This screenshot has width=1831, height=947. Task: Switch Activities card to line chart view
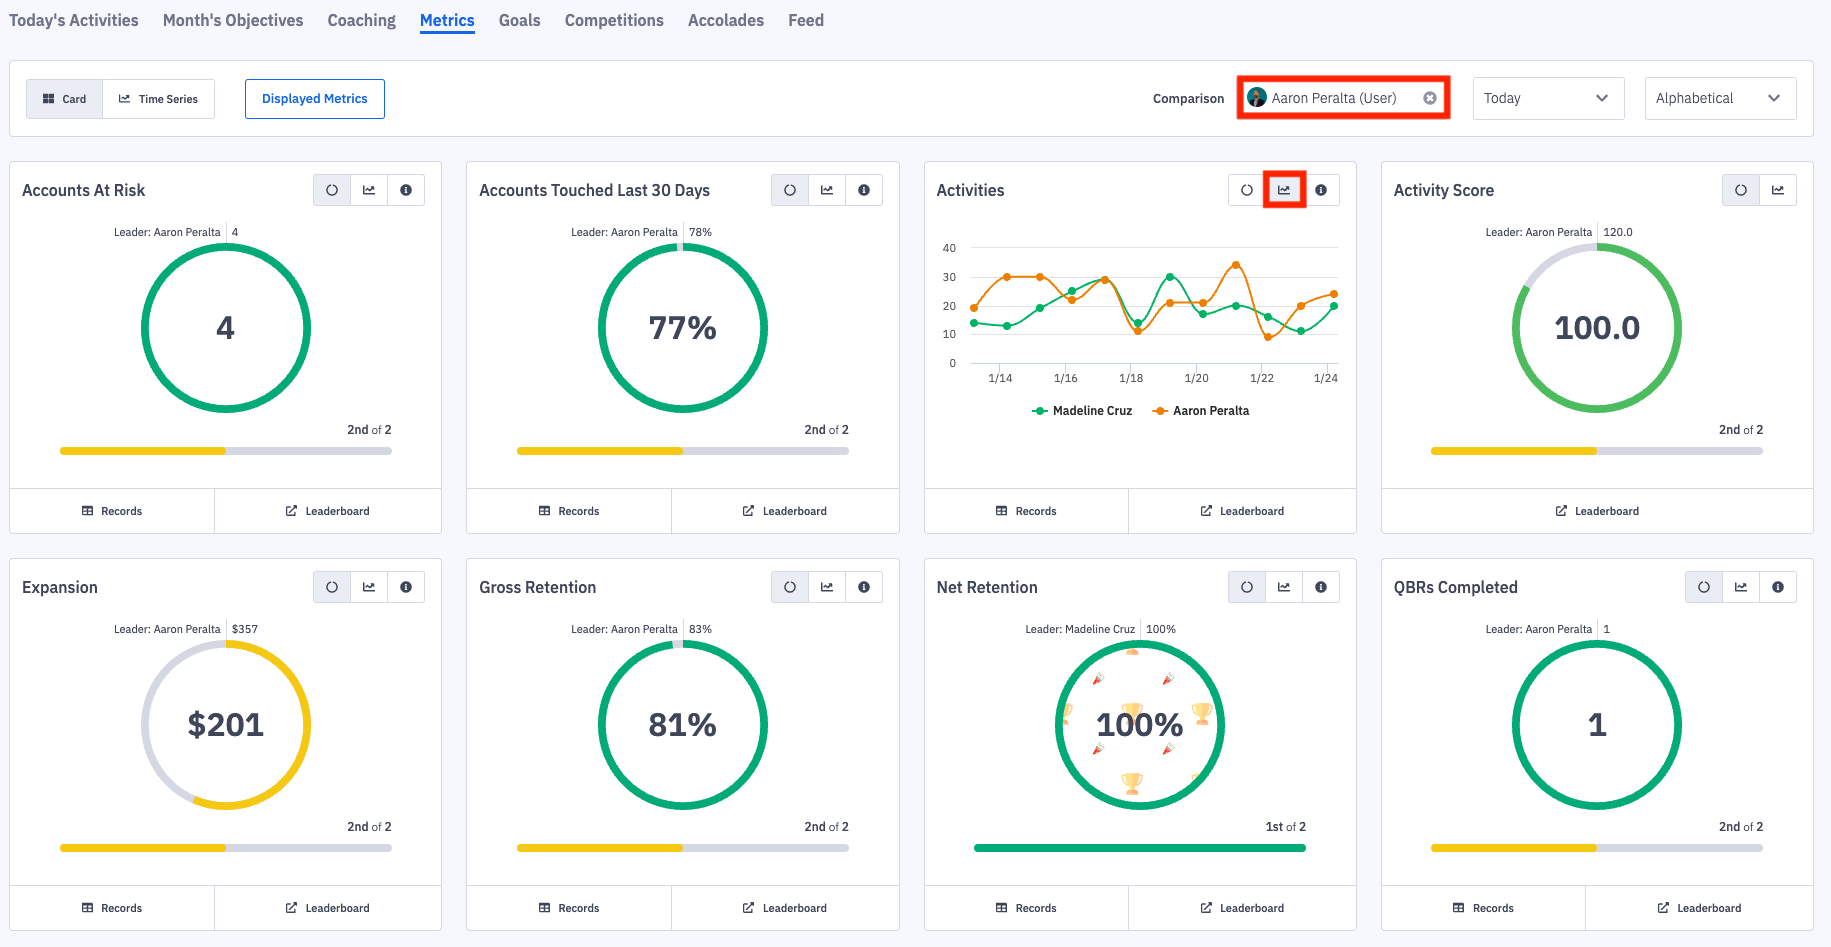pos(1284,190)
